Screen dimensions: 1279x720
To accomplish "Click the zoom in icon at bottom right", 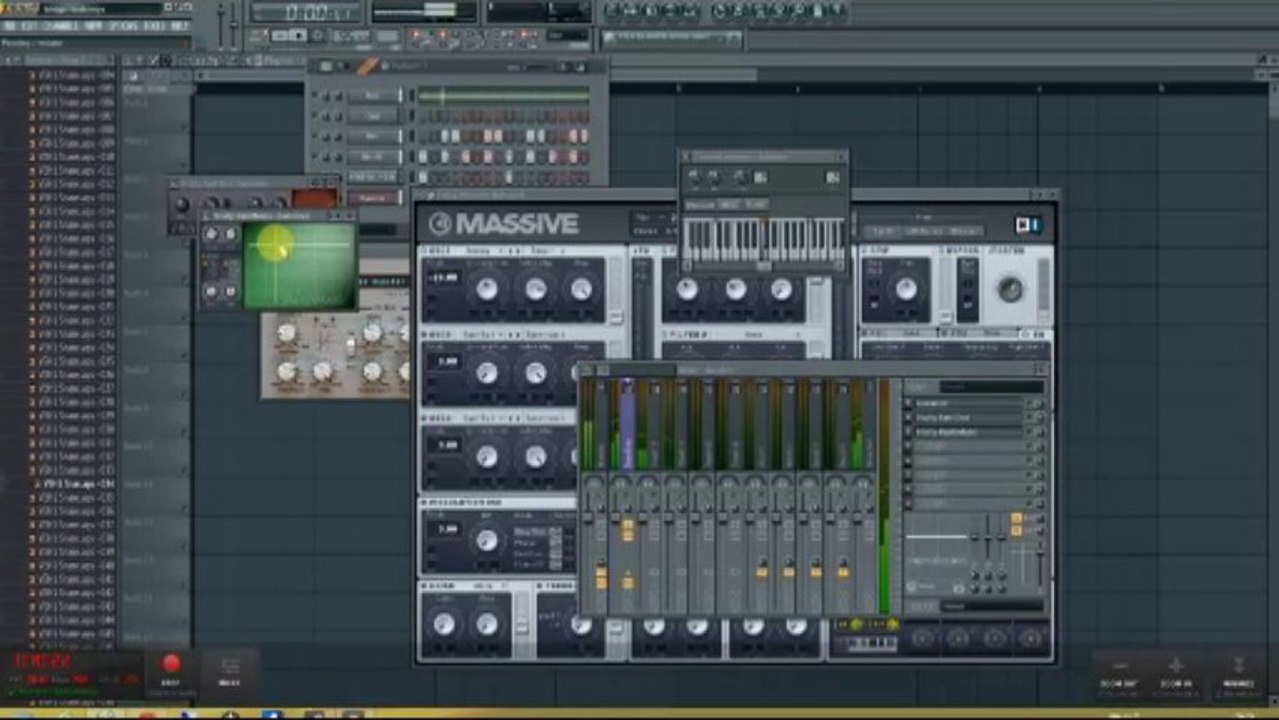I will (1176, 666).
